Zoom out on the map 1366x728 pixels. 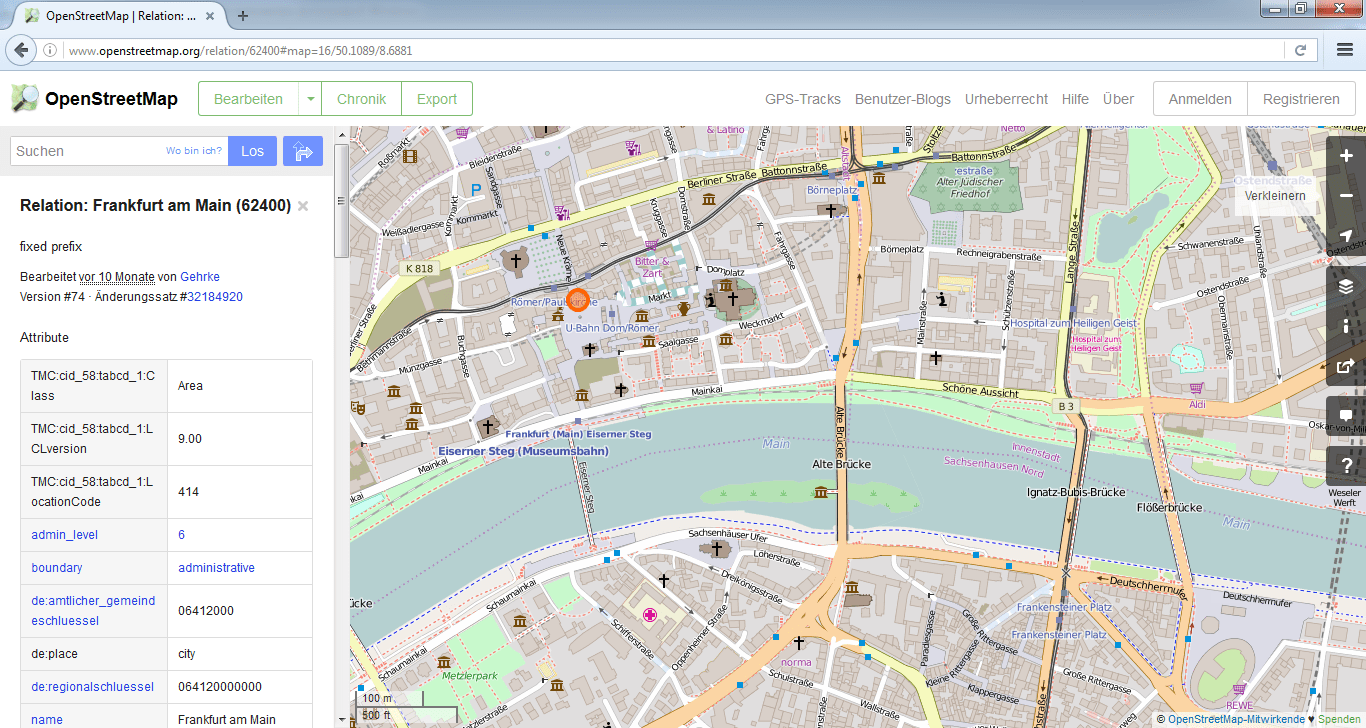point(1346,196)
